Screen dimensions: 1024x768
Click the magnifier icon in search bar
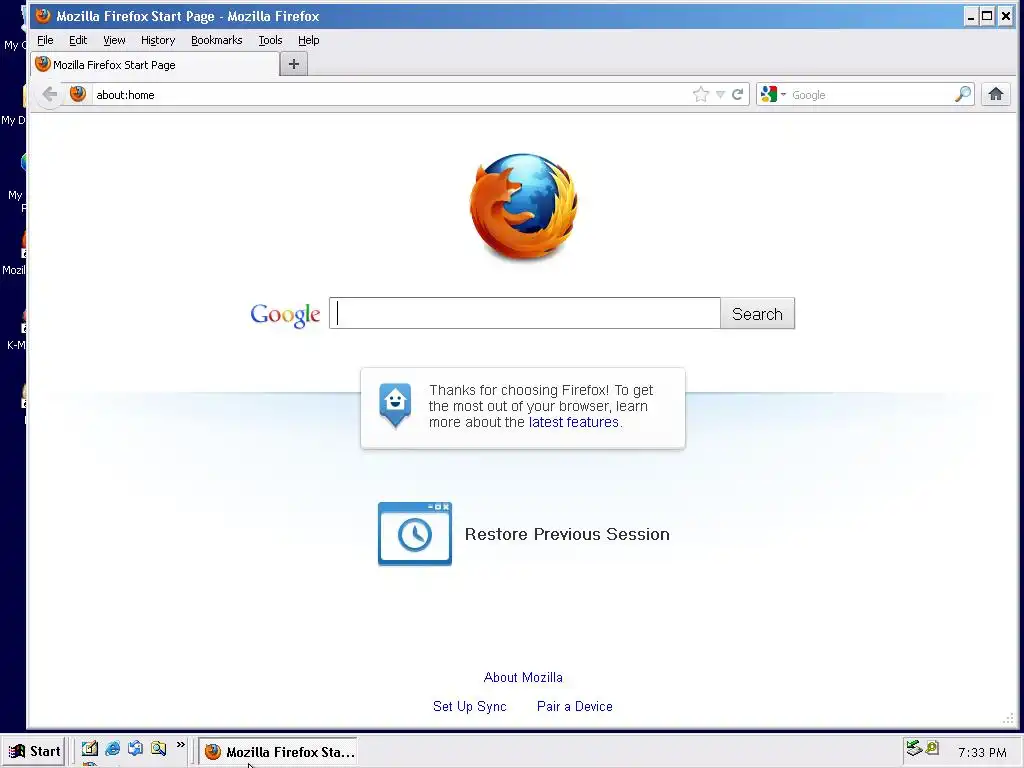tap(963, 95)
